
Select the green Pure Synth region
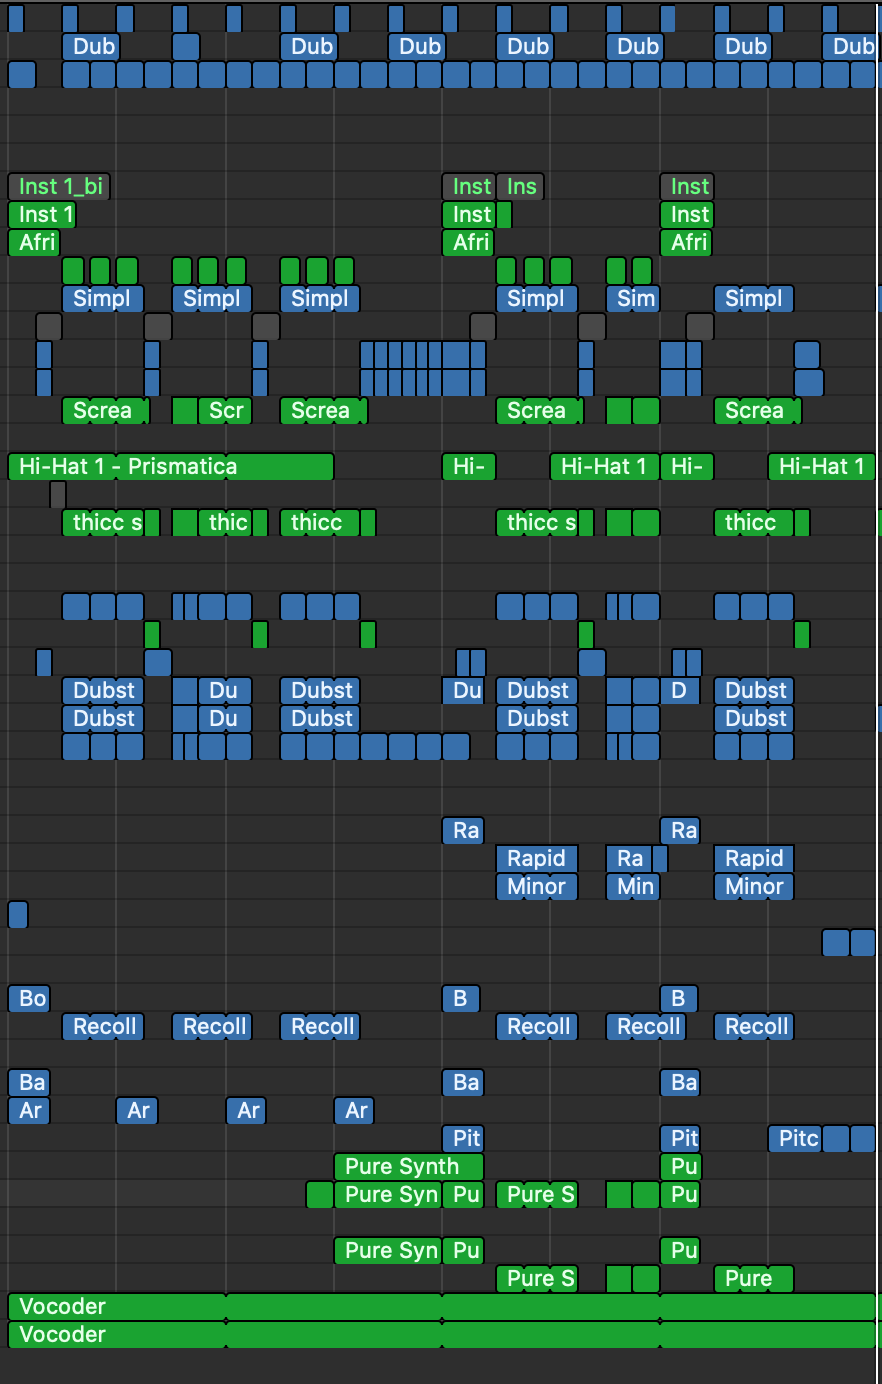tap(409, 1167)
